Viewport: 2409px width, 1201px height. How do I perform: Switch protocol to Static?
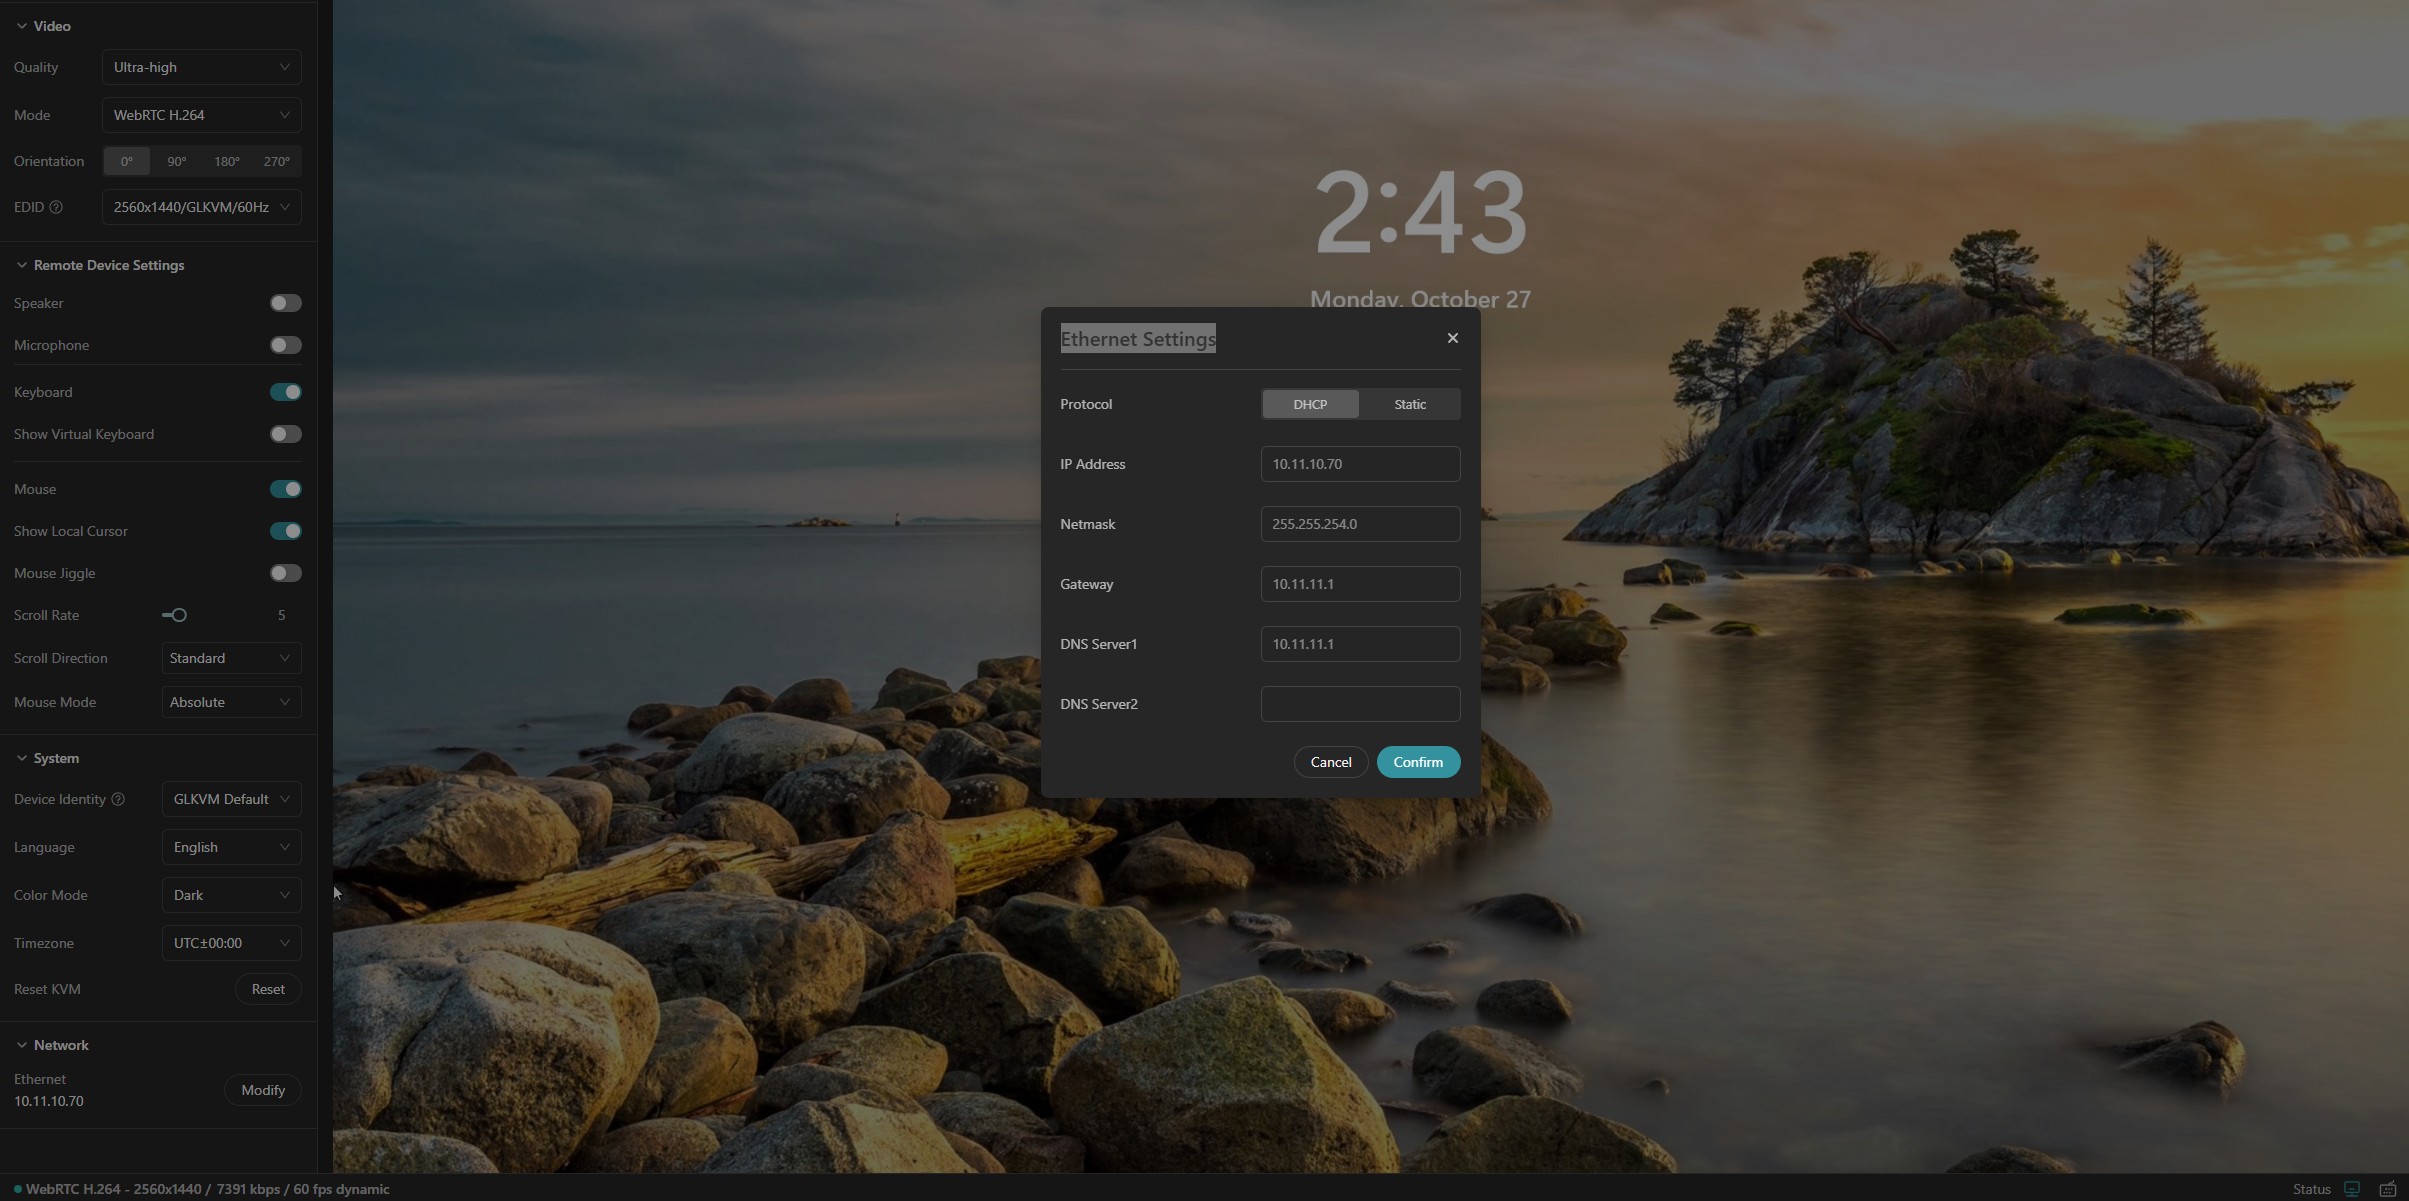1409,404
